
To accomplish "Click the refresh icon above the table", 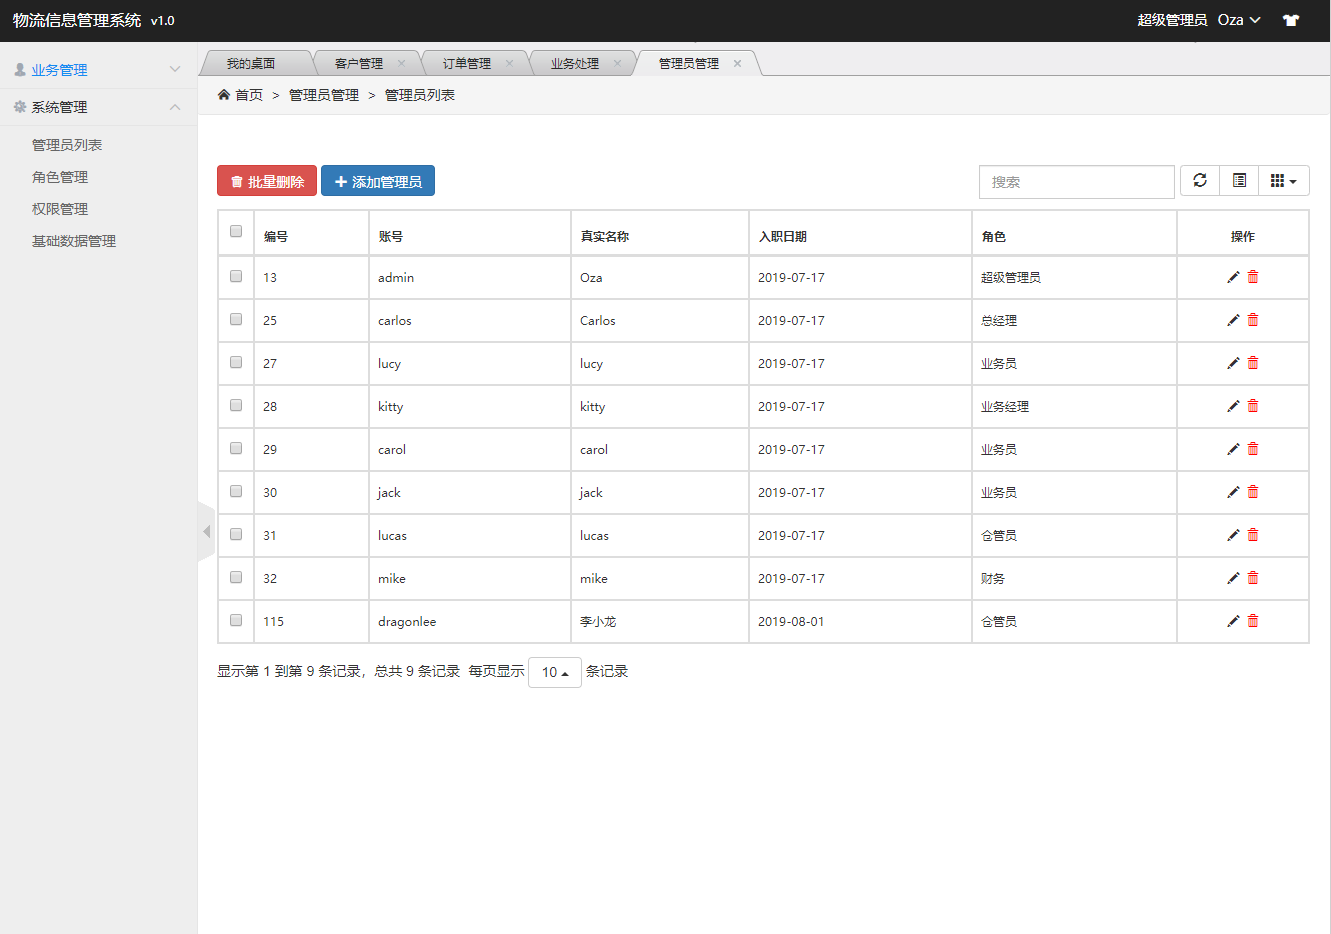I will pyautogui.click(x=1199, y=181).
